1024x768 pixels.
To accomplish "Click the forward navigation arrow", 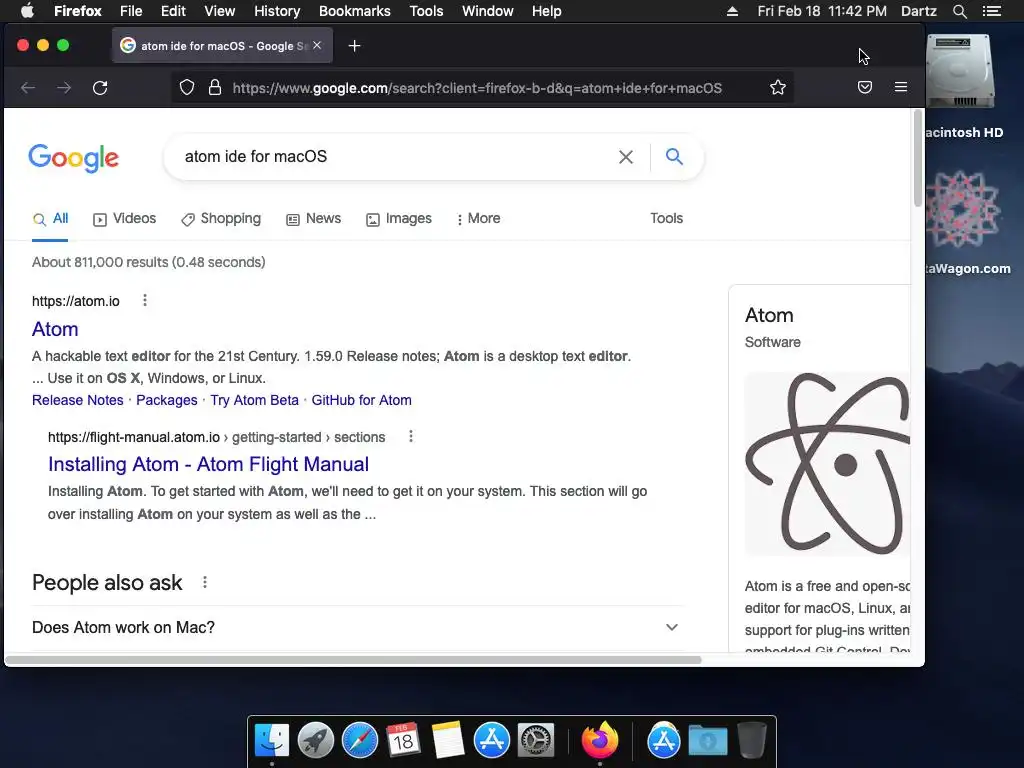I will click(64, 88).
